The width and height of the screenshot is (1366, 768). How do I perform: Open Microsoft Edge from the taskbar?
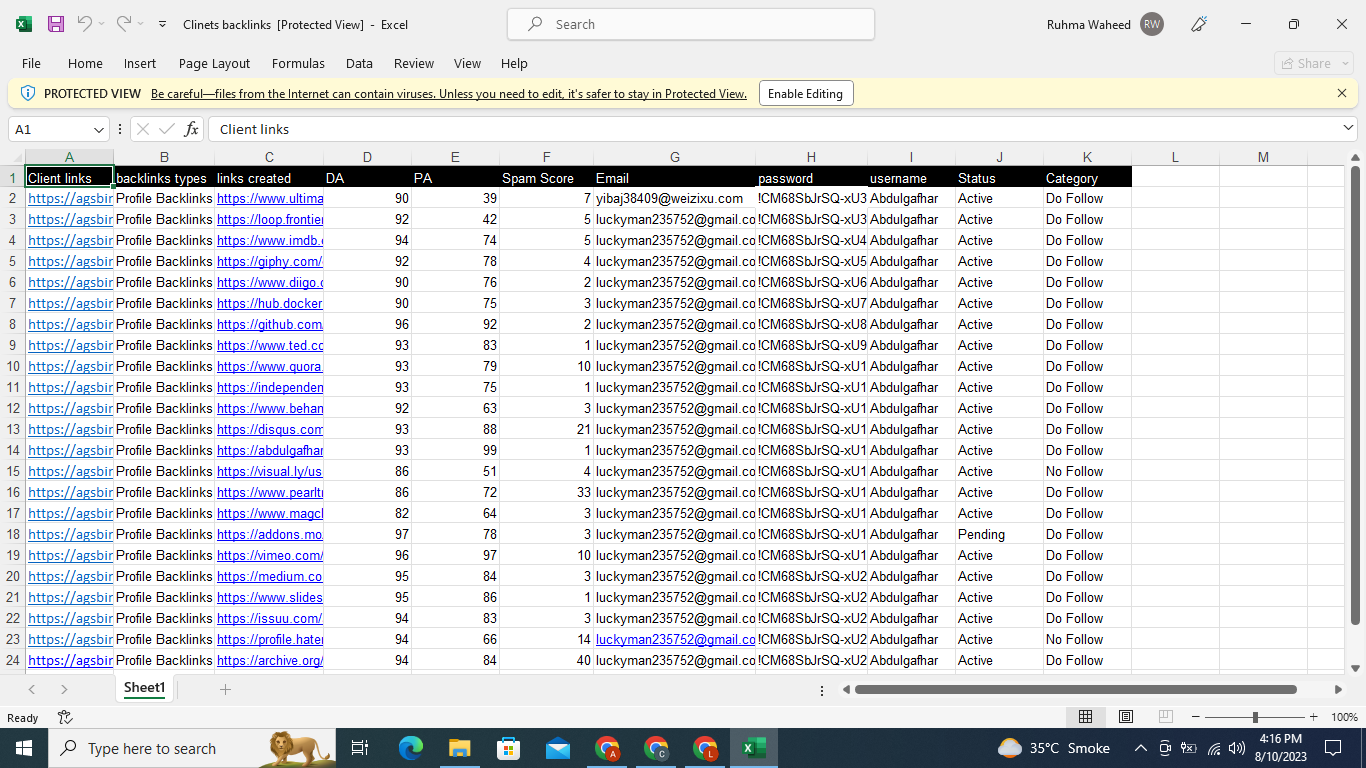[x=411, y=748]
